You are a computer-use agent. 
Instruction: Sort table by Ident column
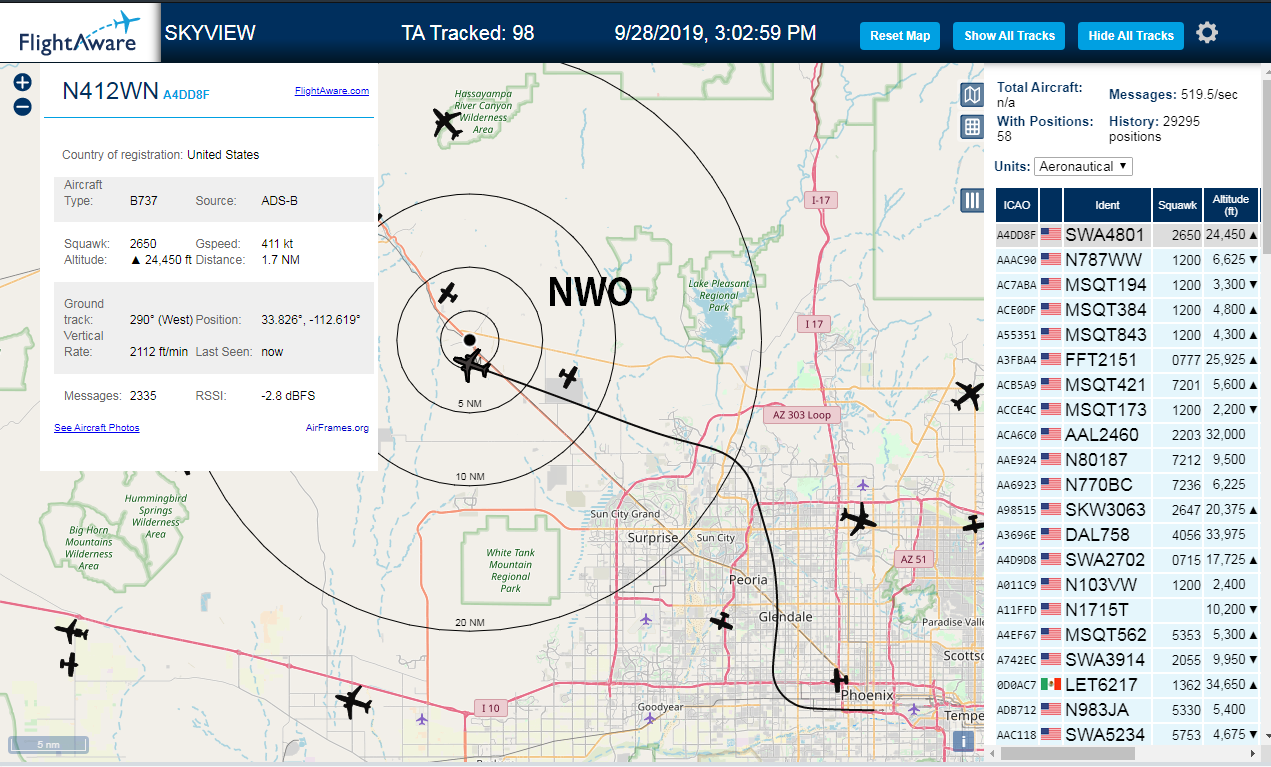point(1107,205)
